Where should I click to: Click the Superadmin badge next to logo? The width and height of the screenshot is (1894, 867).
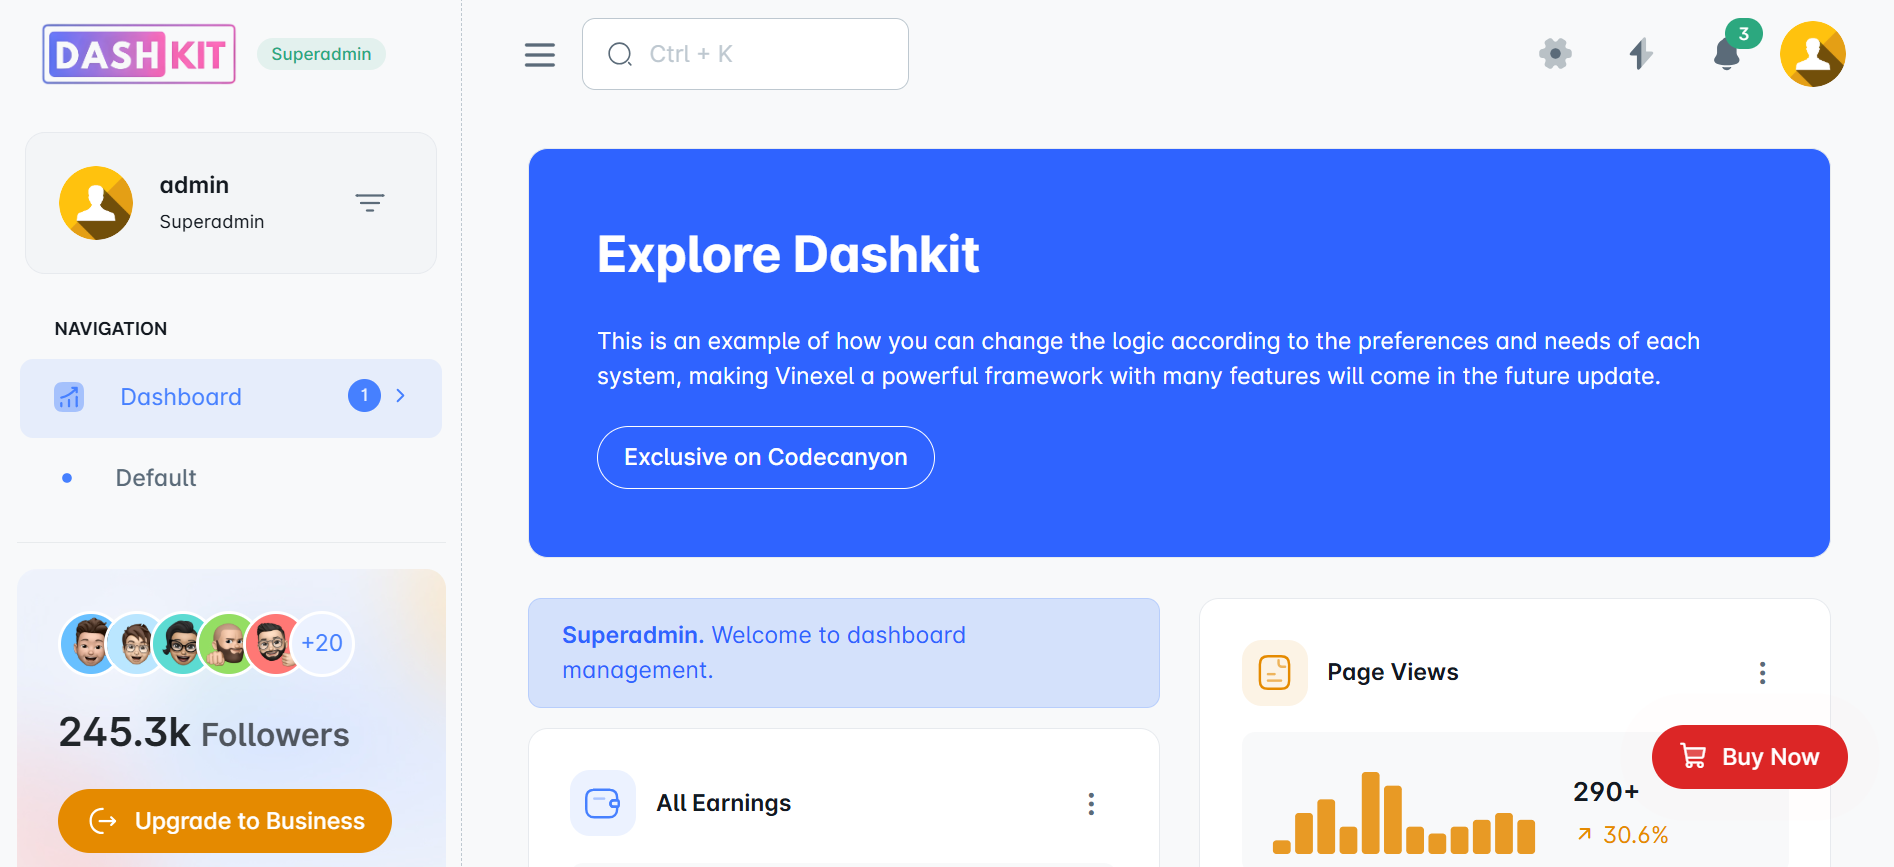(x=321, y=54)
